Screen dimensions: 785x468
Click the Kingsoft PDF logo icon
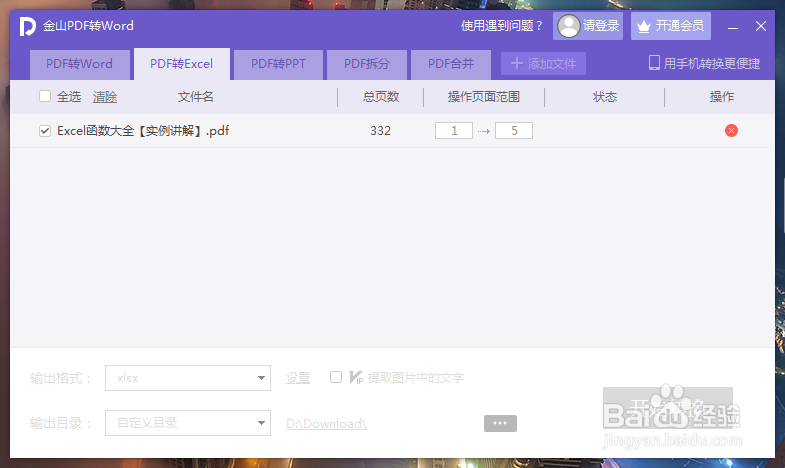[x=28, y=26]
